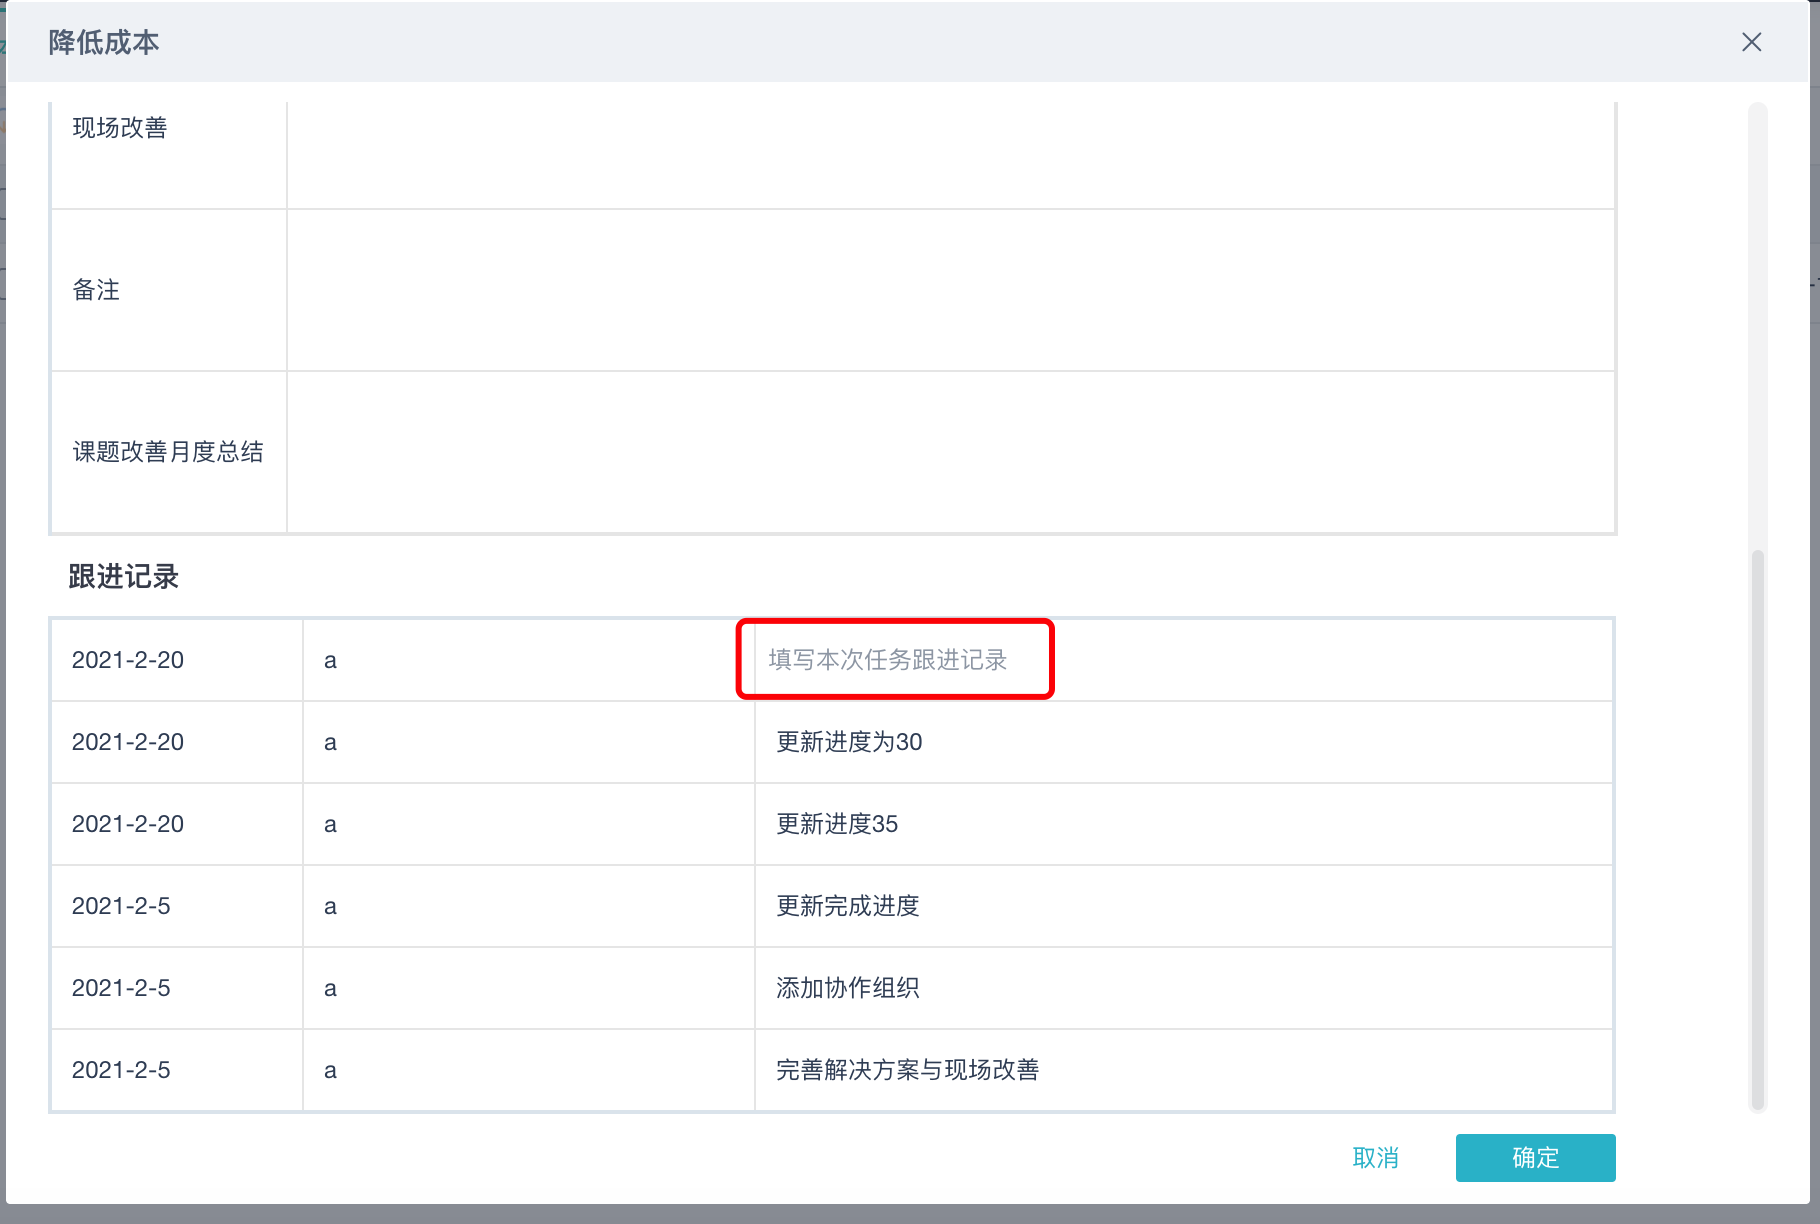Click the 跟进记录 section heading
1820x1224 pixels.
(x=123, y=577)
